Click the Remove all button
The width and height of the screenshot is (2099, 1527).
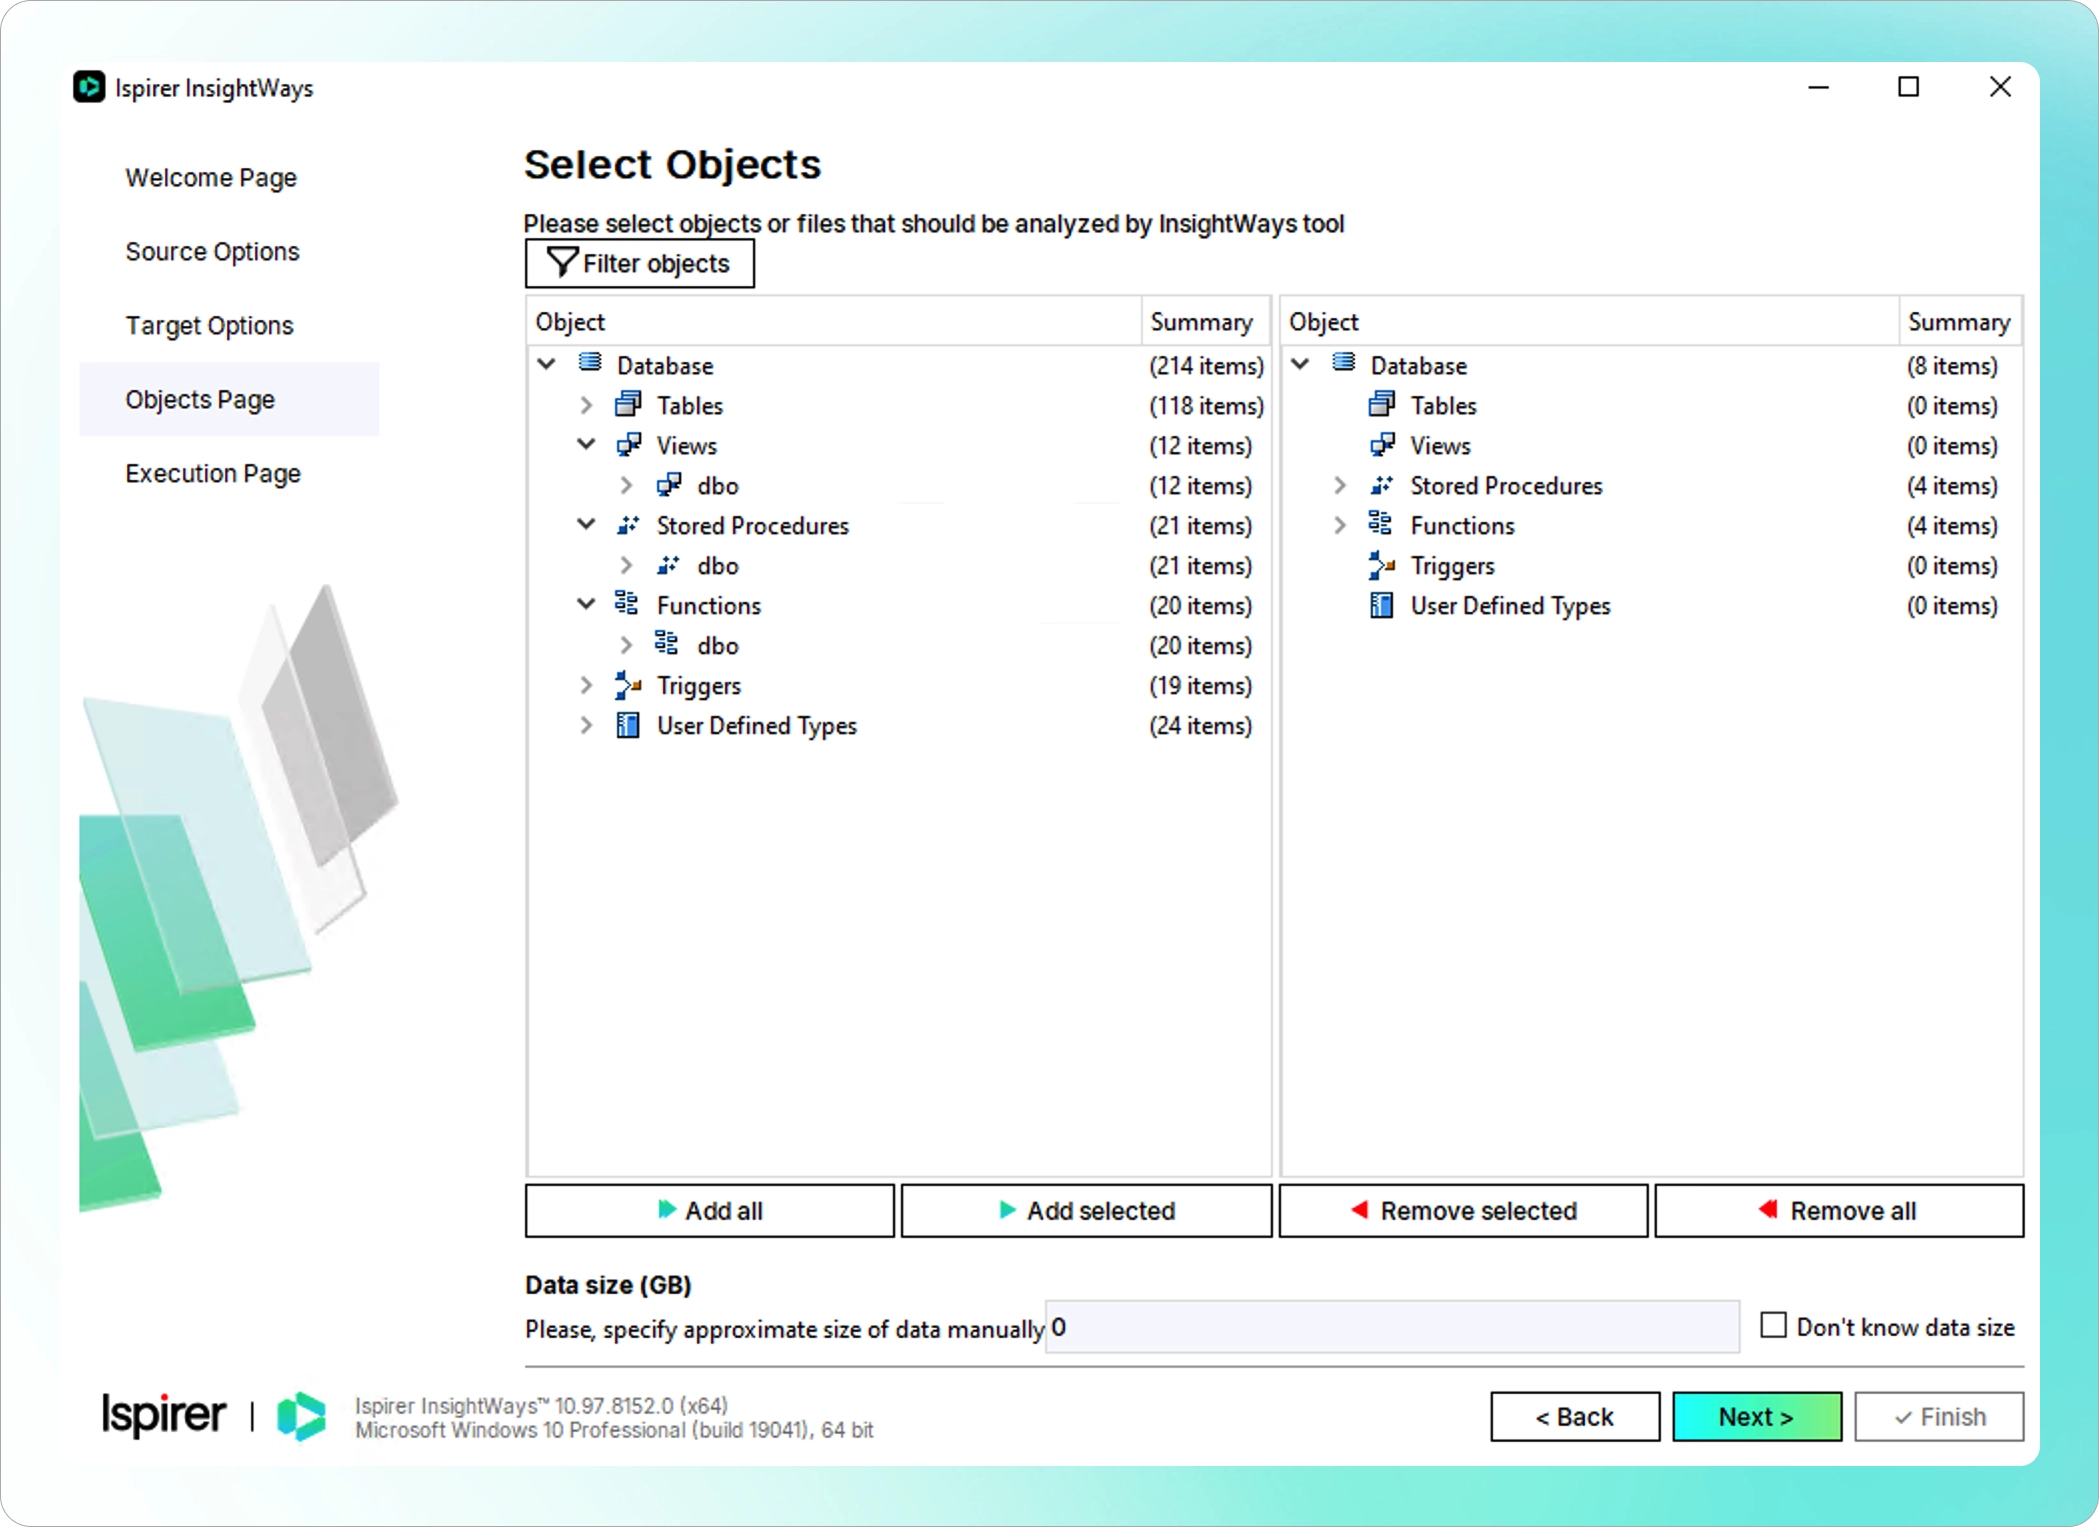(x=1839, y=1210)
